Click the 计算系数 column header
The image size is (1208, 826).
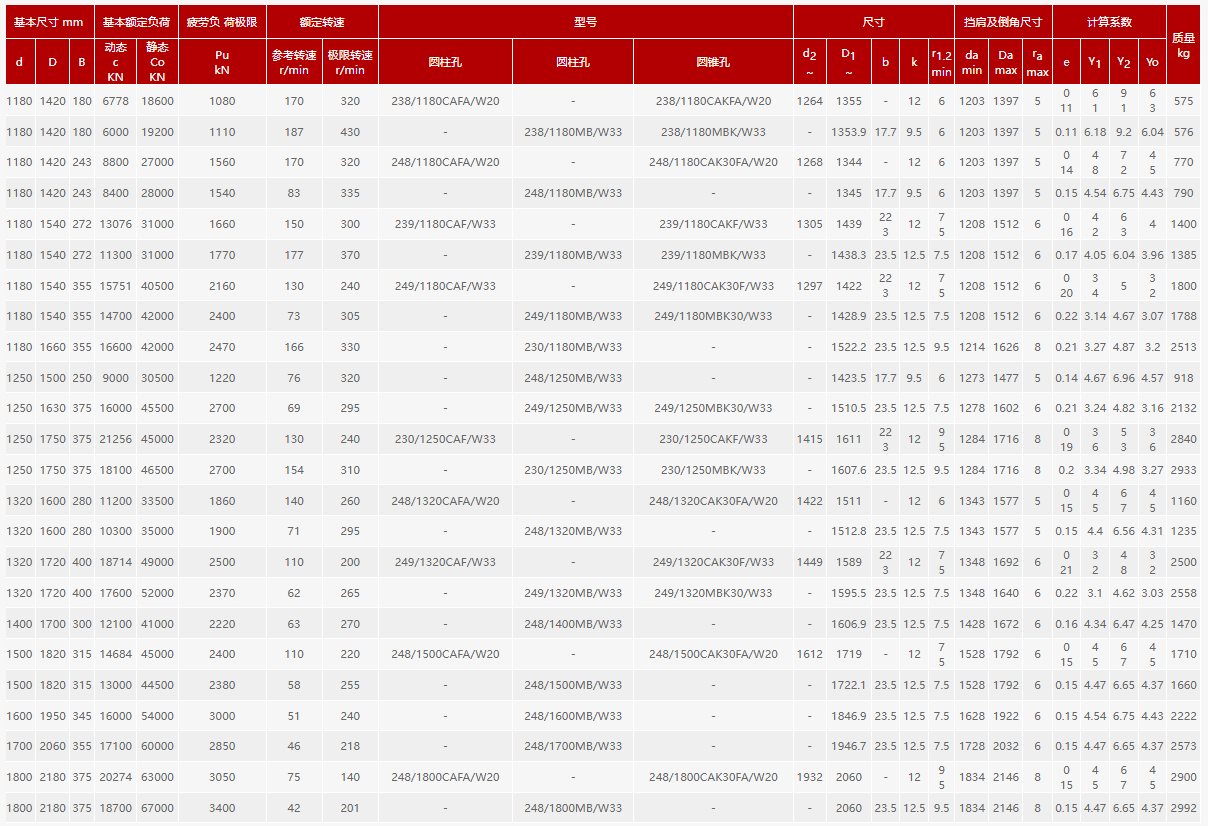click(1109, 21)
